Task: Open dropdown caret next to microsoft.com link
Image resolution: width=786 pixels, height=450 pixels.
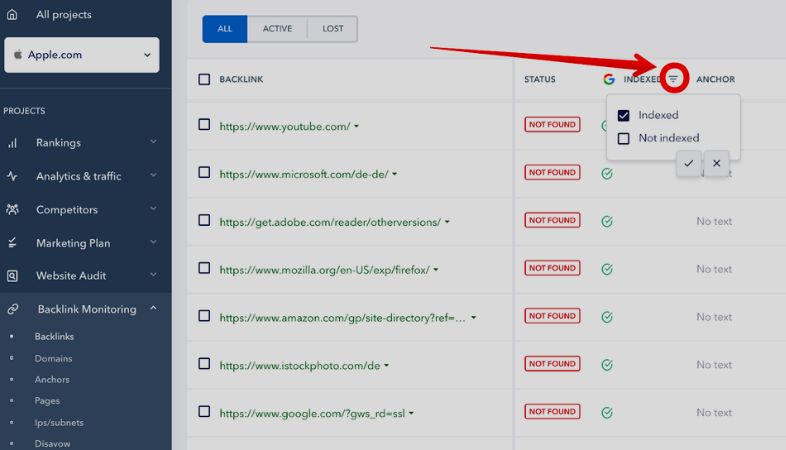Action: pyautogui.click(x=395, y=174)
